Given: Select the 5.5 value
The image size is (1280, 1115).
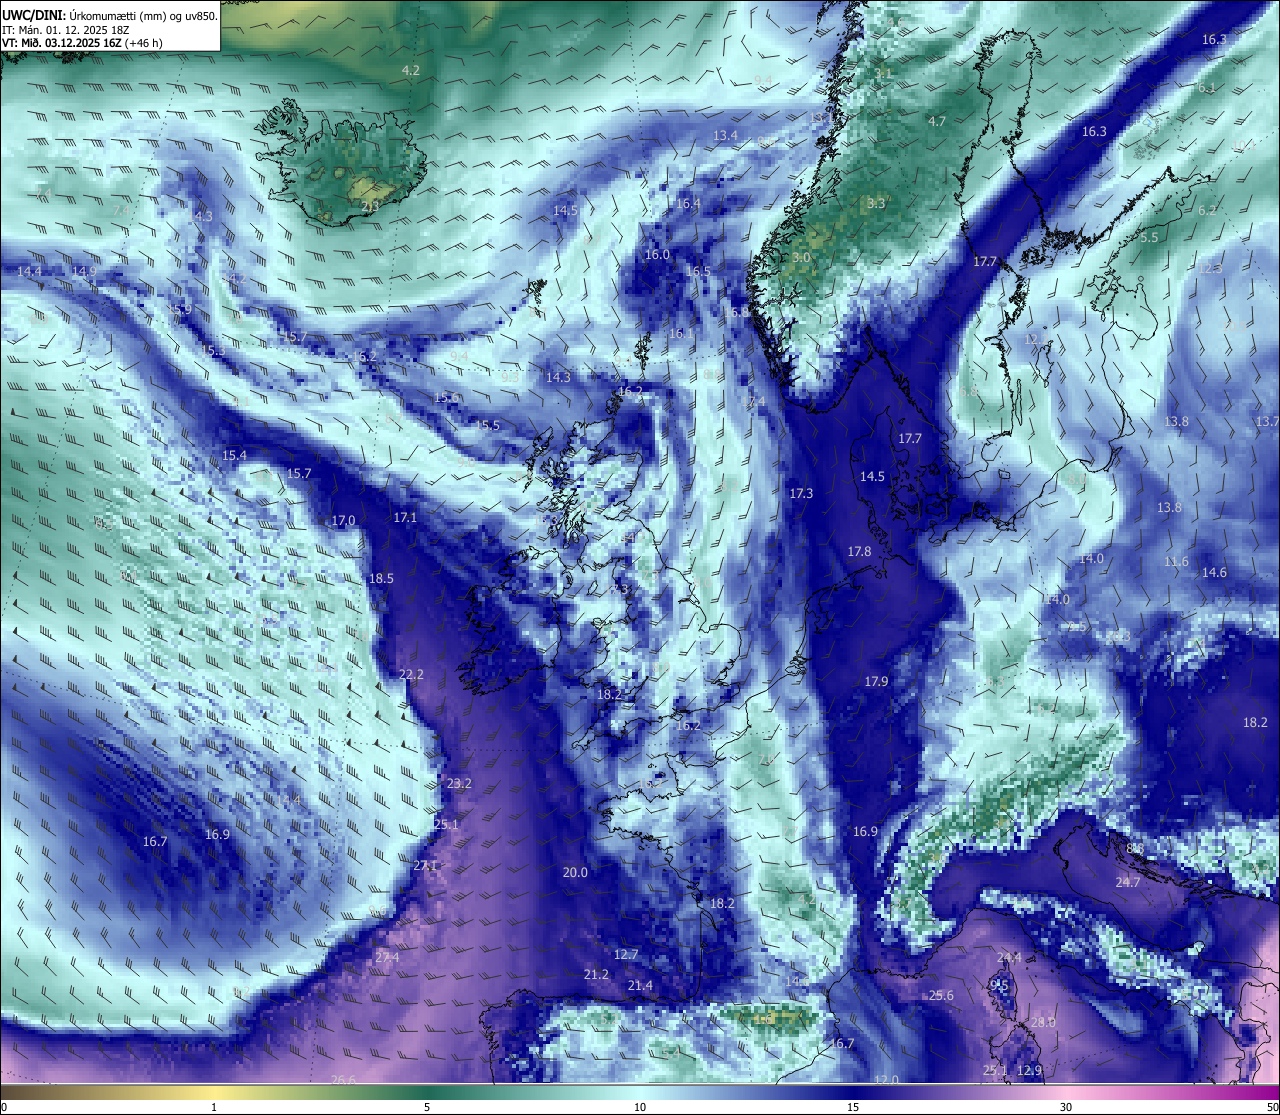Looking at the screenshot, I should [1149, 237].
